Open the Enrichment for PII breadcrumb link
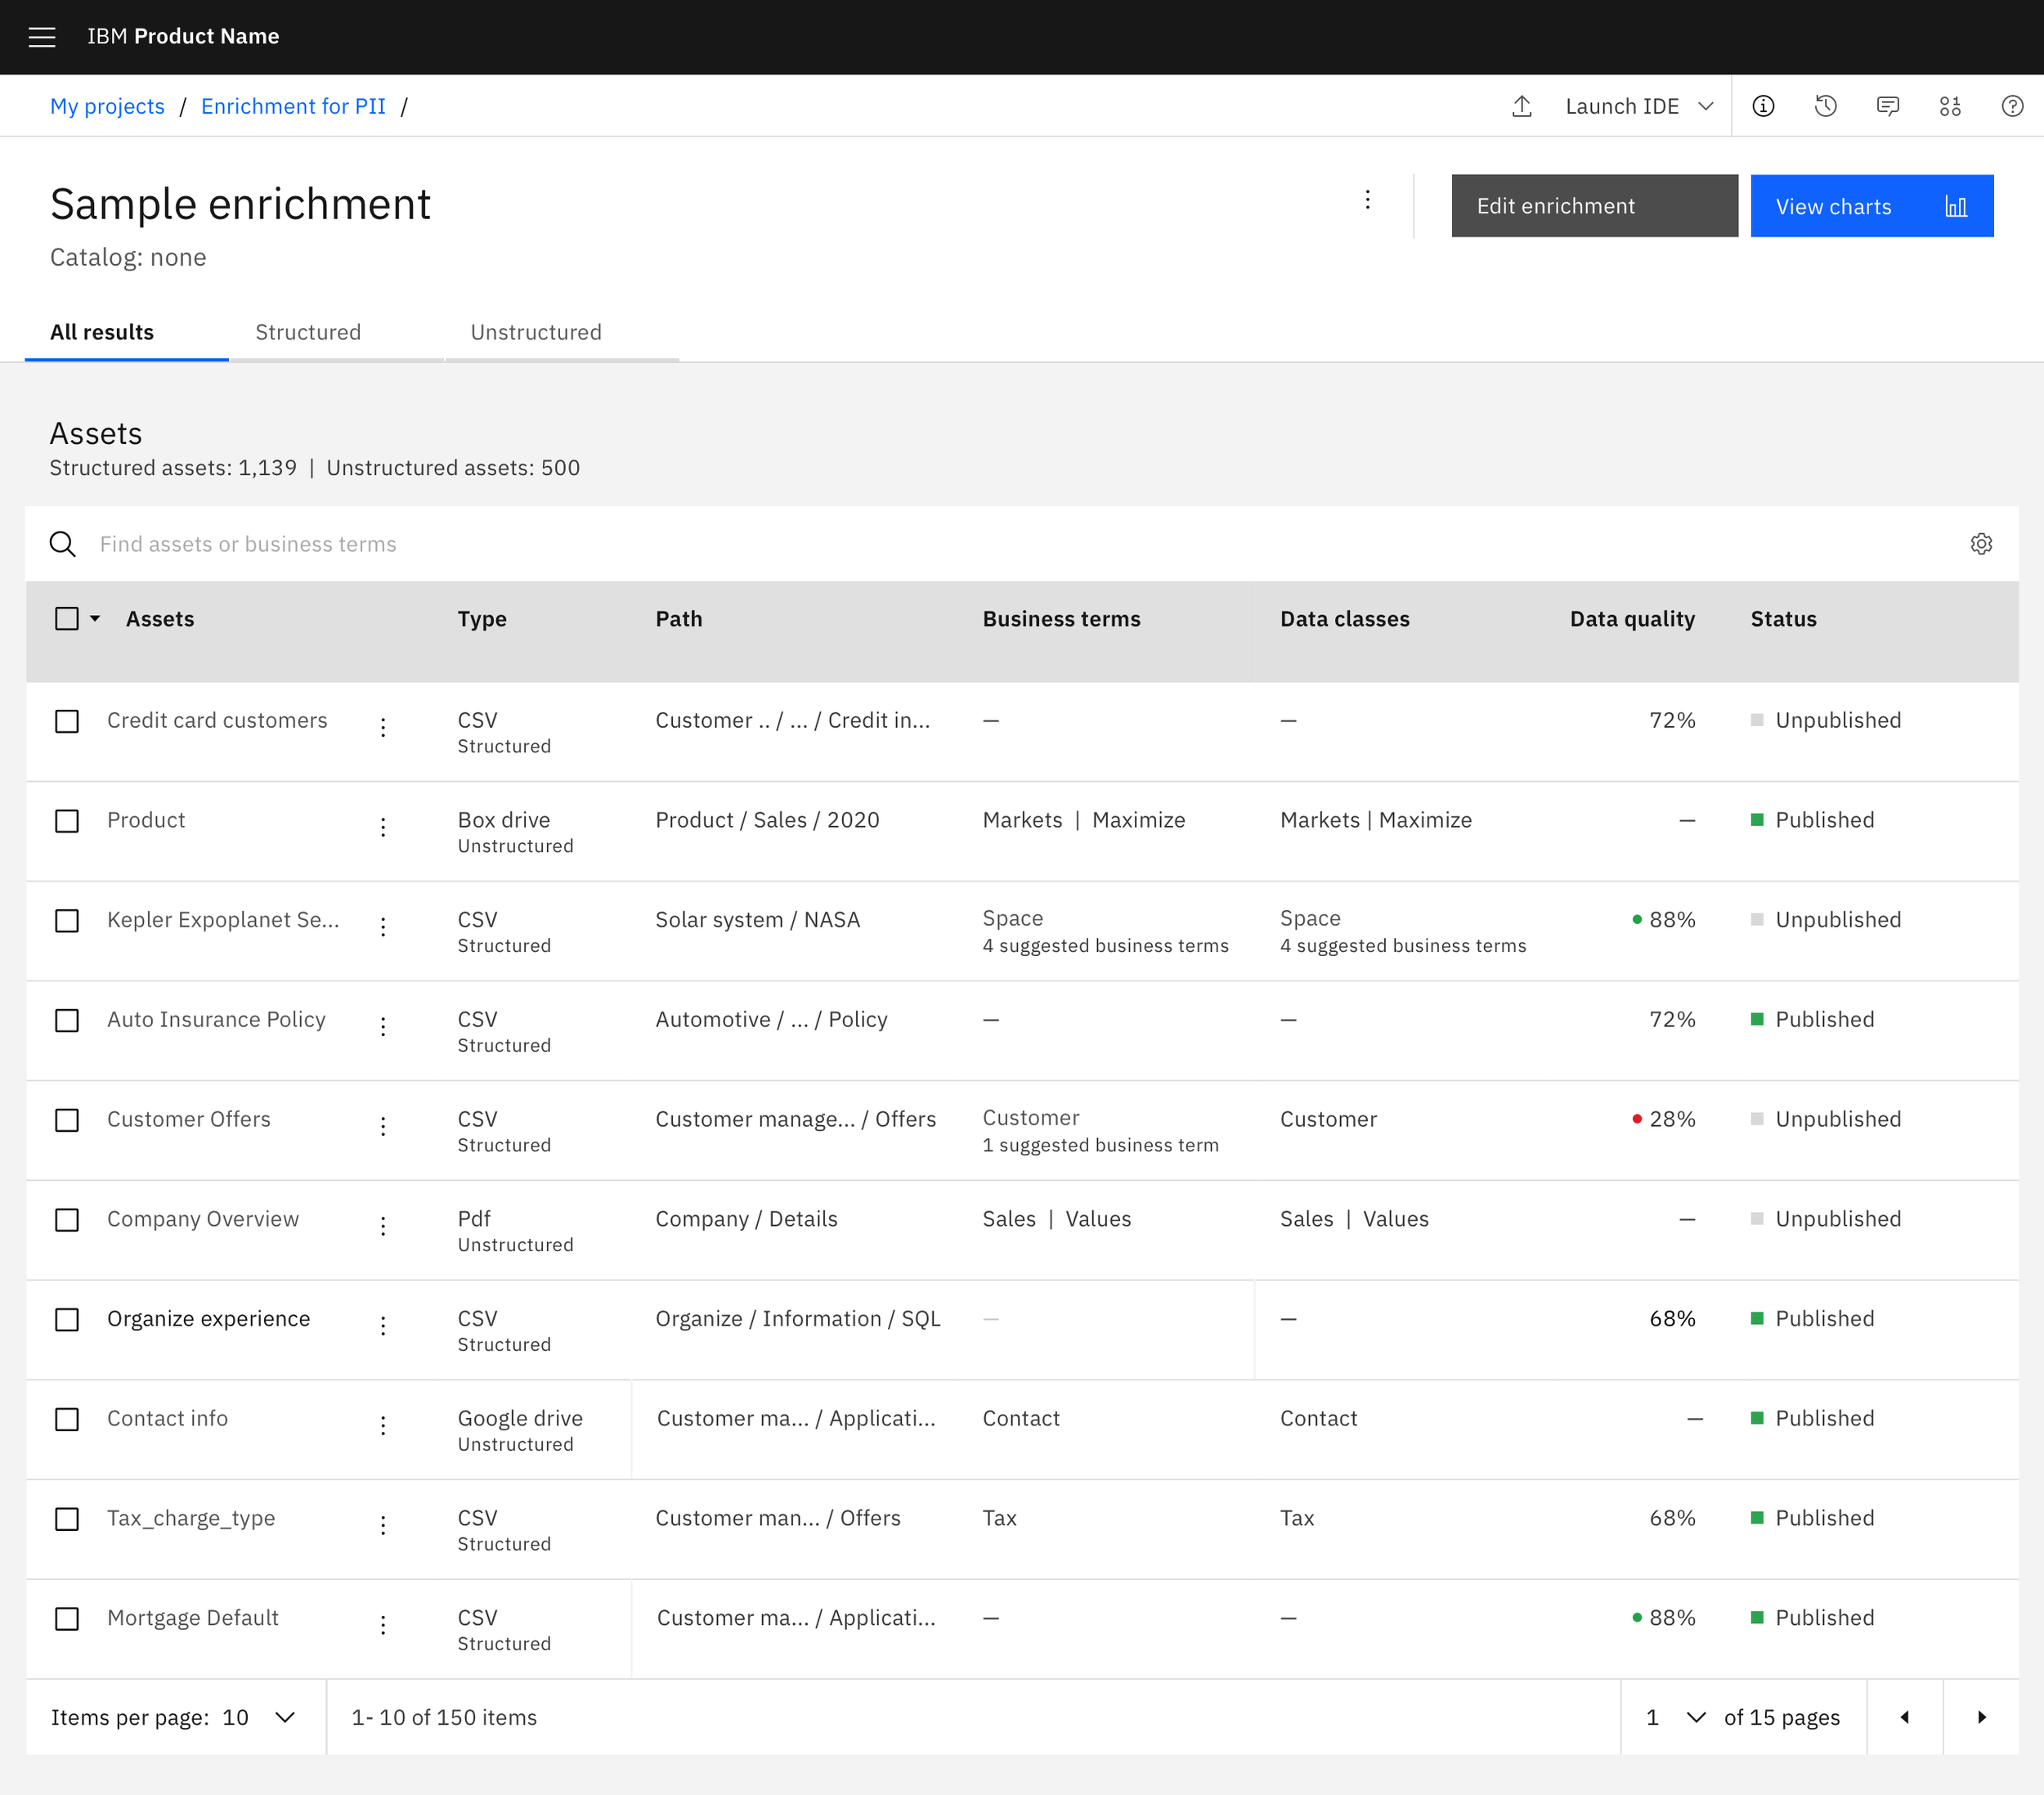Image resolution: width=2044 pixels, height=1795 pixels. pos(293,107)
